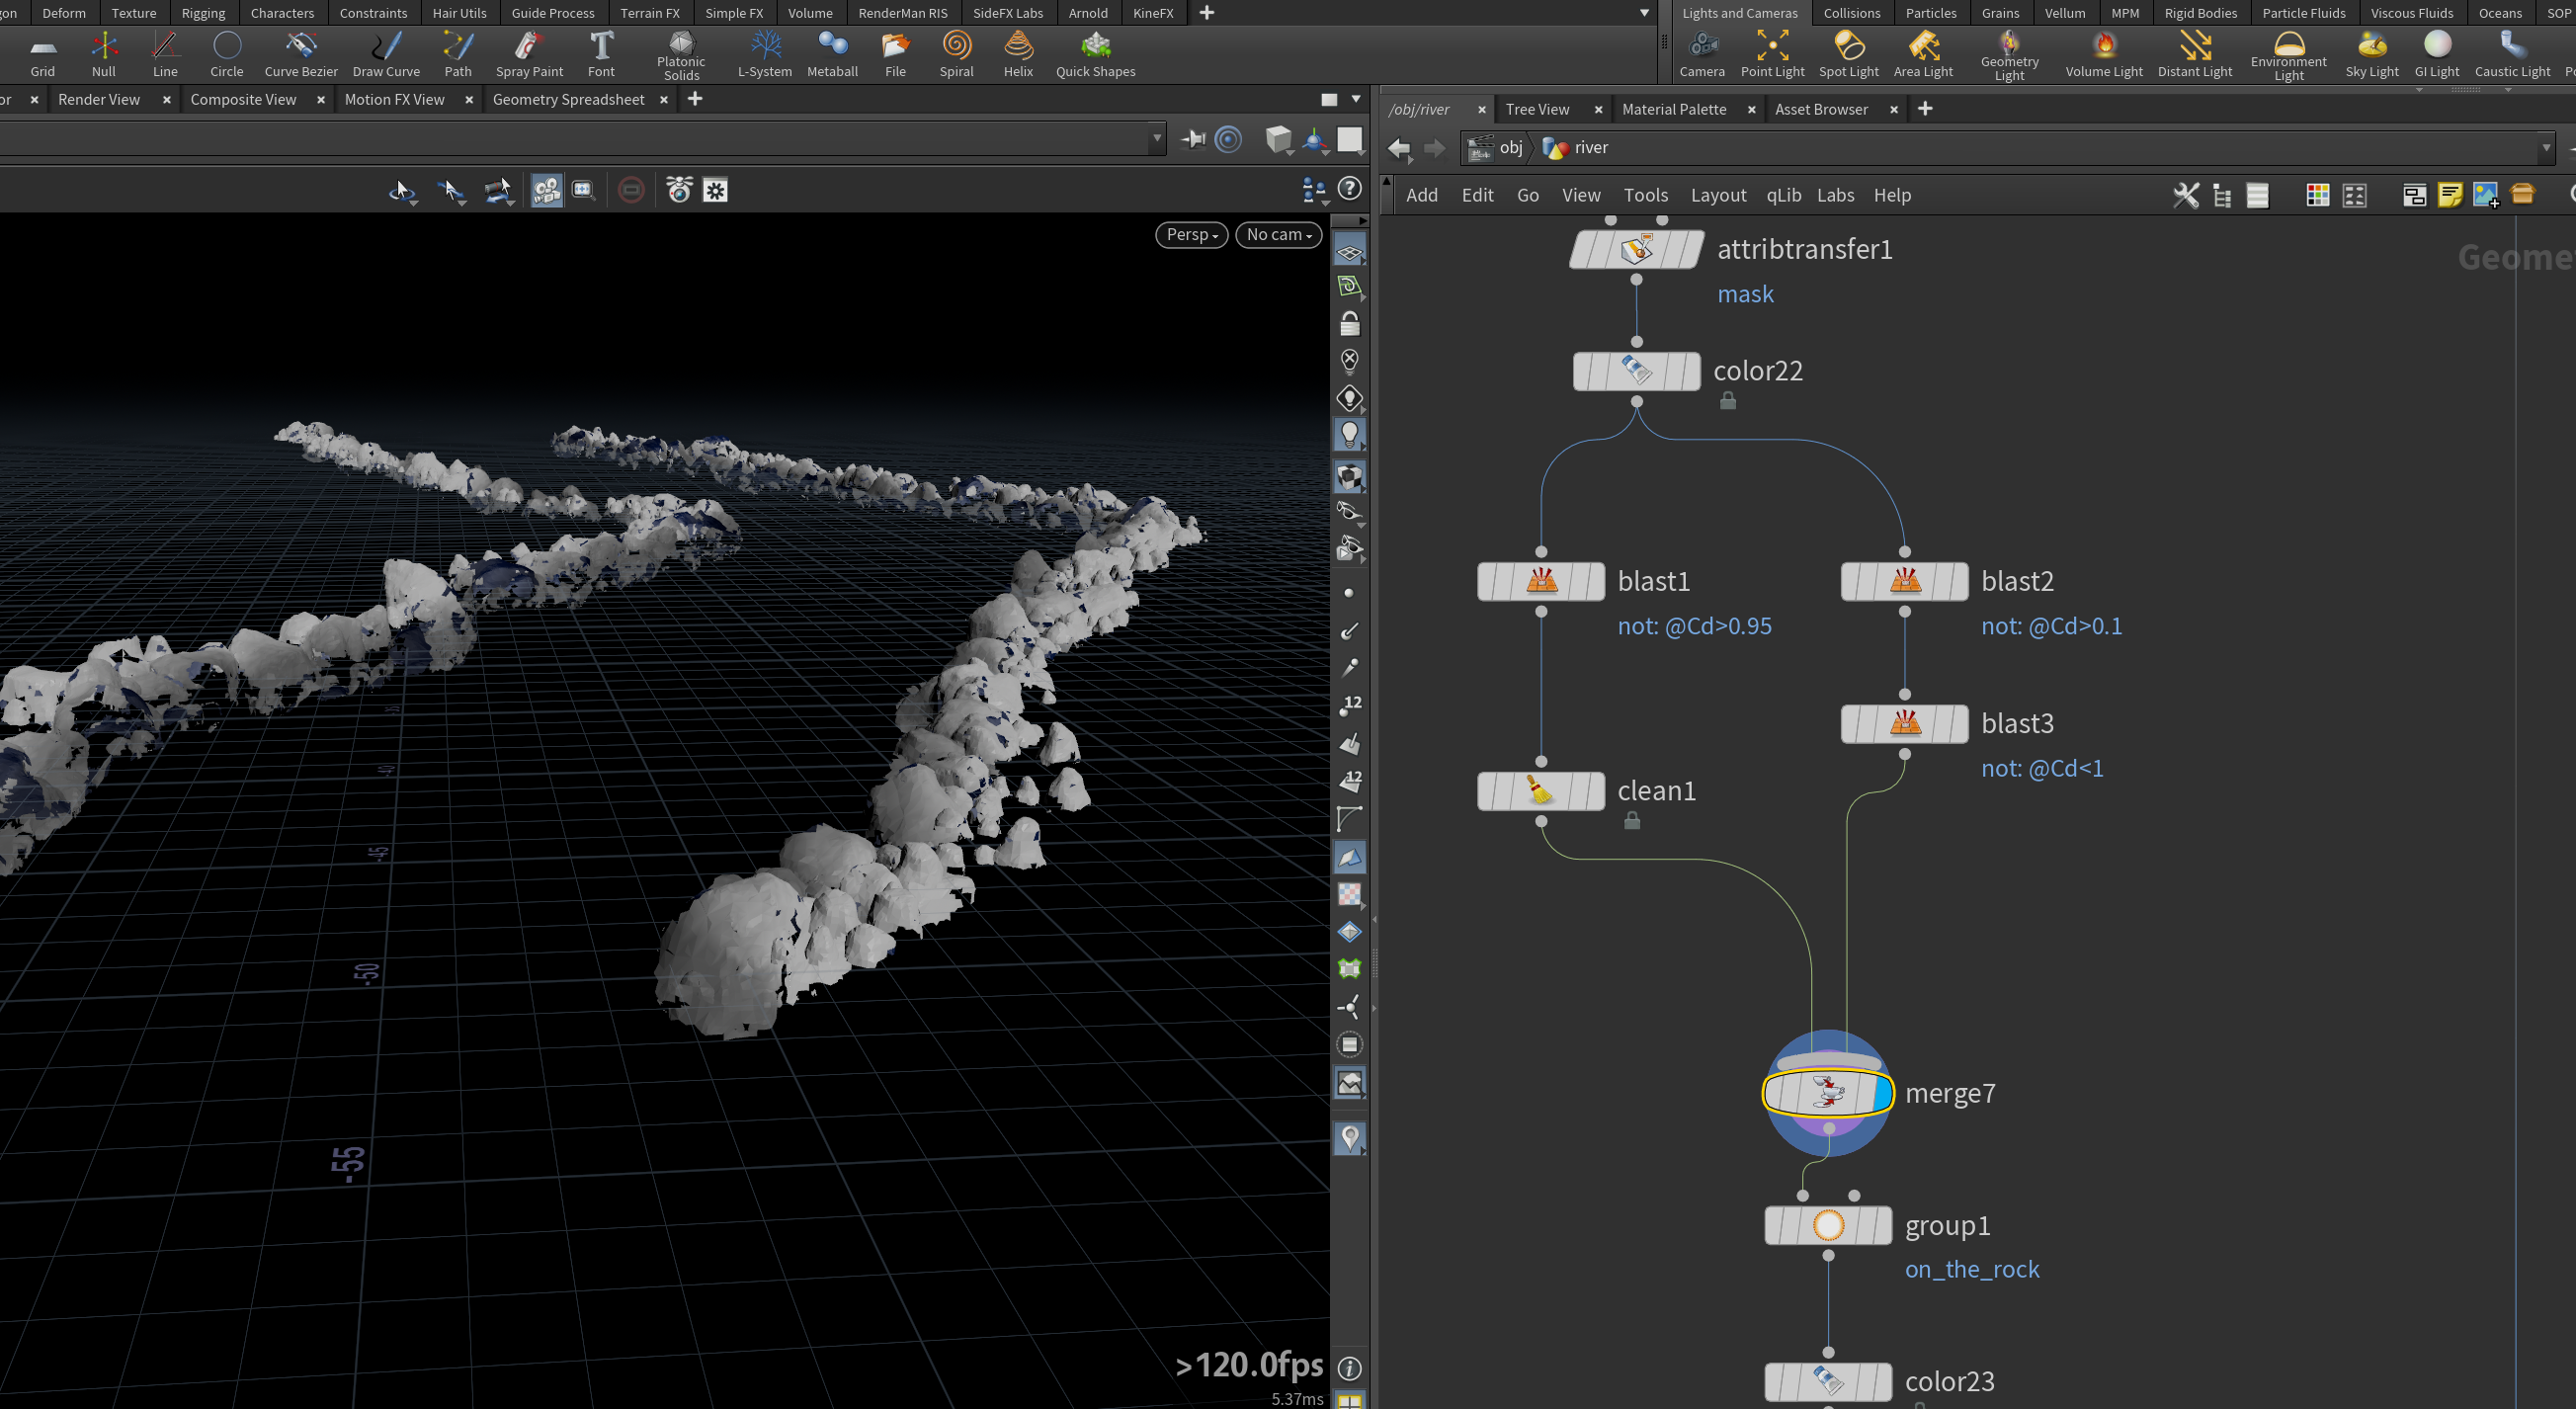2576x1409 pixels.
Task: Toggle the display flag on merge7 node
Action: point(1881,1093)
